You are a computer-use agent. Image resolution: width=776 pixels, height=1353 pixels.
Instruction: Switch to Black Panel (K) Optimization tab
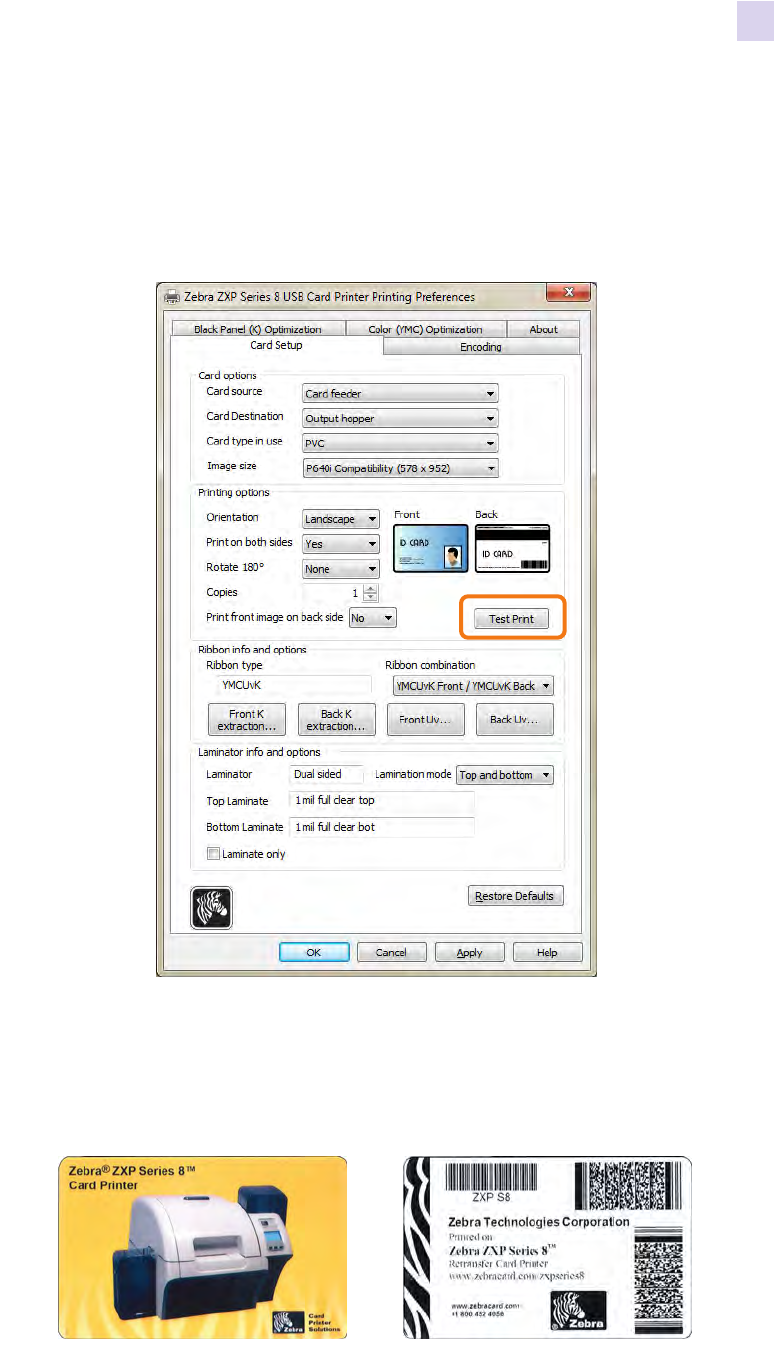(258, 329)
